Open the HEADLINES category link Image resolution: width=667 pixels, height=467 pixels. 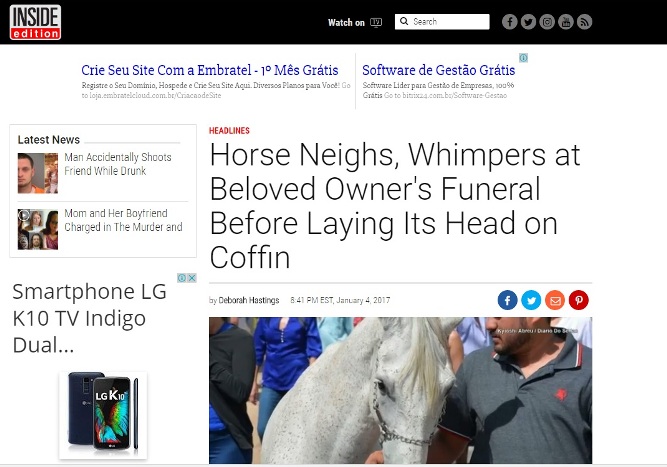coord(229,131)
